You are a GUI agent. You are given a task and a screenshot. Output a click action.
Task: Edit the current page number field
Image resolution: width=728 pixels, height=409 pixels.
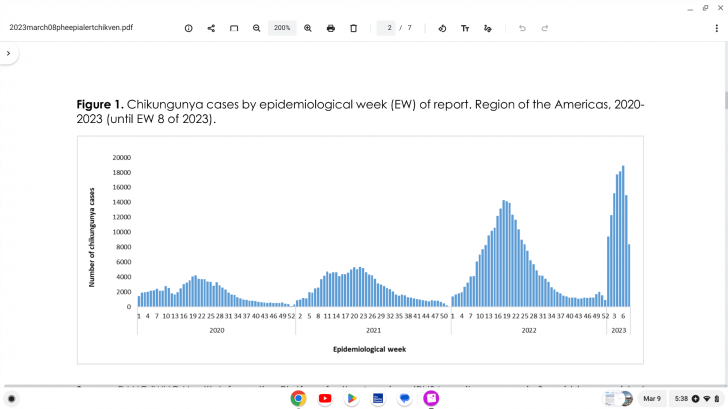(386, 28)
